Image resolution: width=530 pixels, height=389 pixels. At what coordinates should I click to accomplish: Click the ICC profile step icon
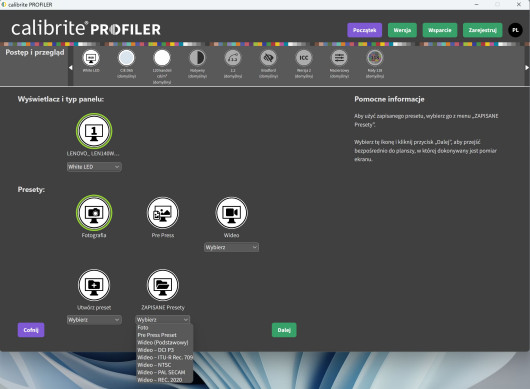(x=304, y=58)
